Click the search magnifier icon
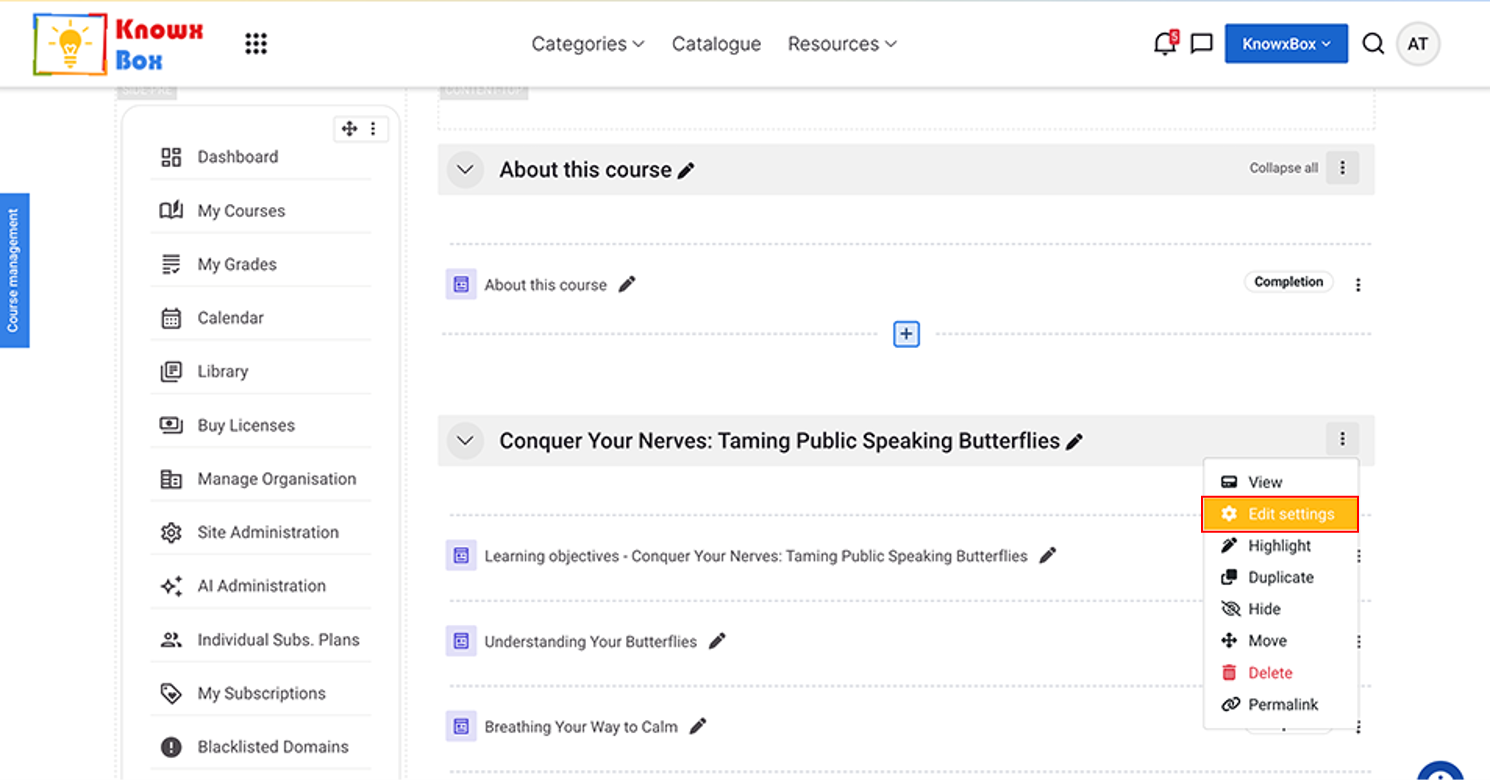 pyautogui.click(x=1373, y=44)
